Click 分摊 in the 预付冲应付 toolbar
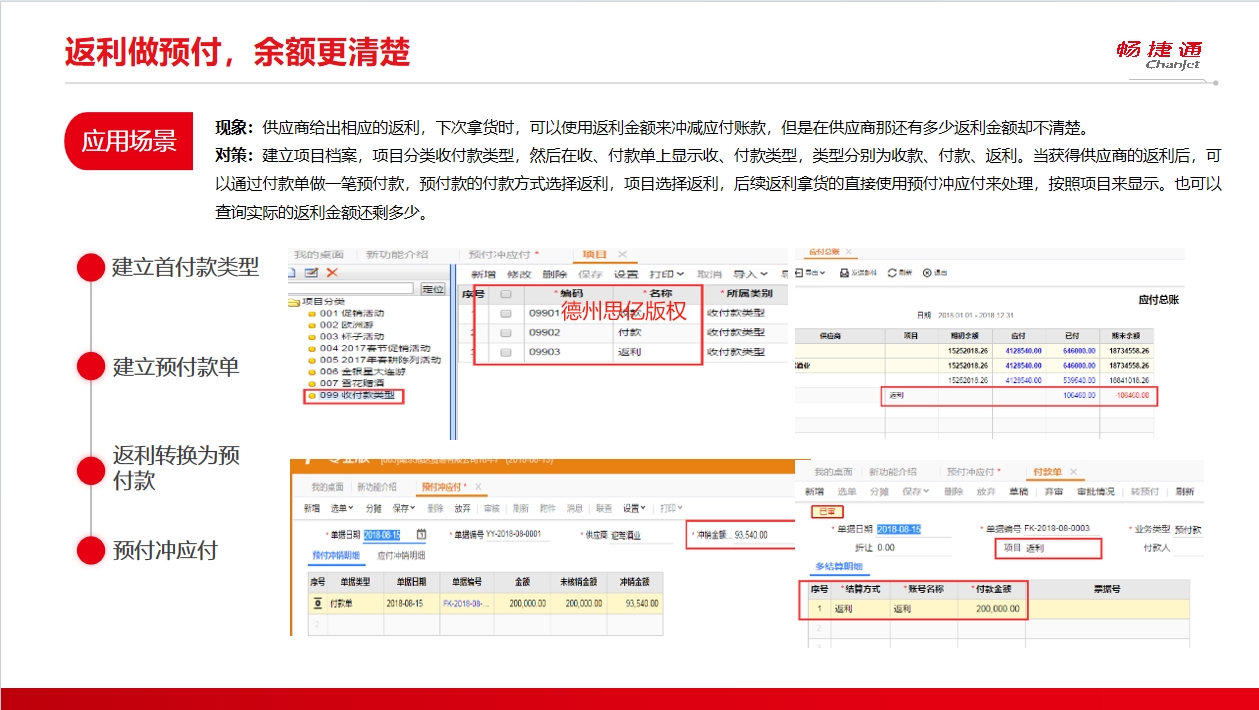This screenshot has height=710, width=1259. (373, 508)
